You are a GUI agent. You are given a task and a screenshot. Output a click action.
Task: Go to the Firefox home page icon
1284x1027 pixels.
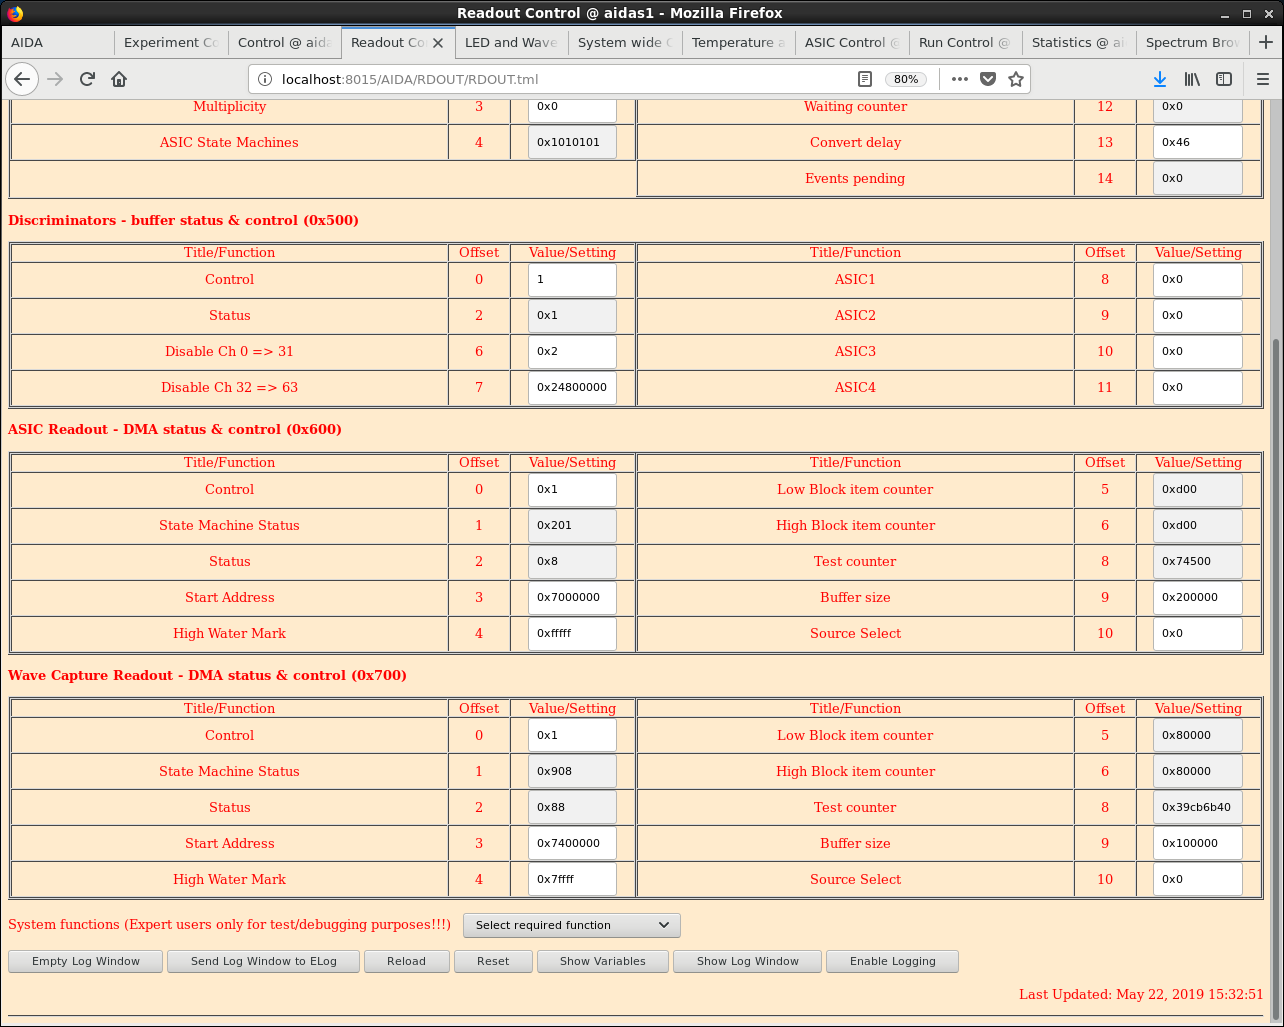pos(119,79)
